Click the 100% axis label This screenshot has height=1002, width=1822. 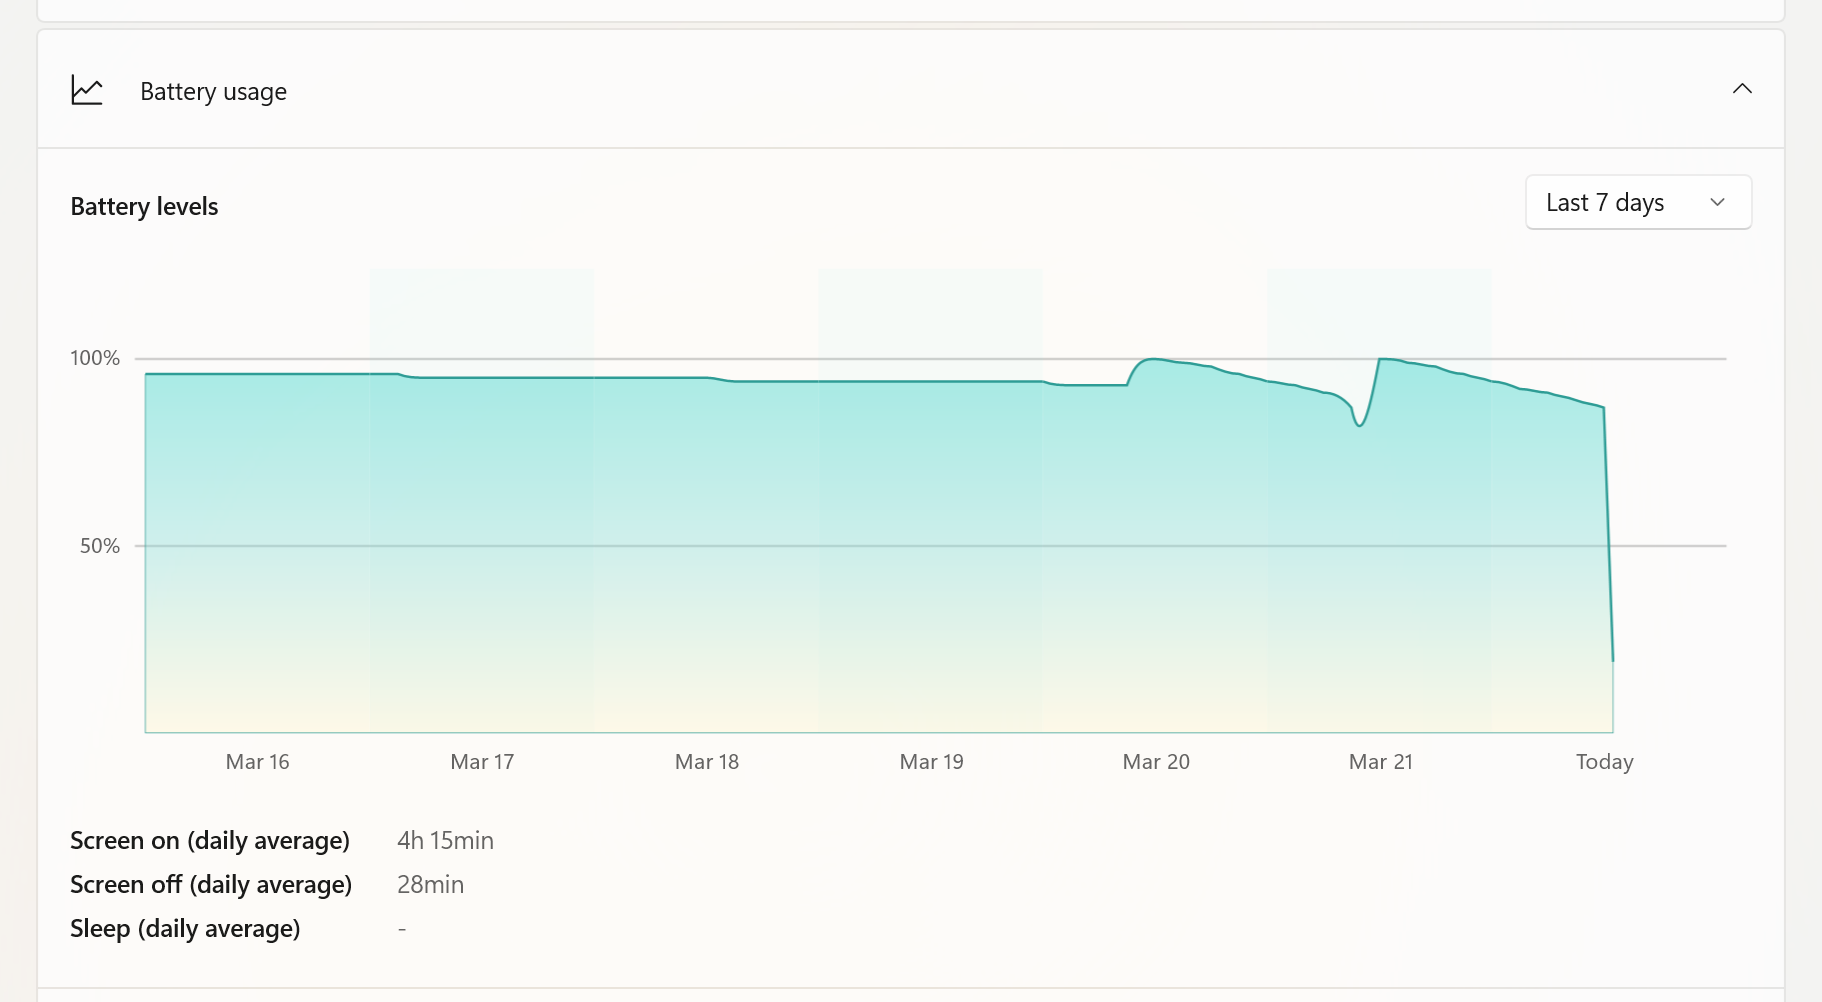95,358
